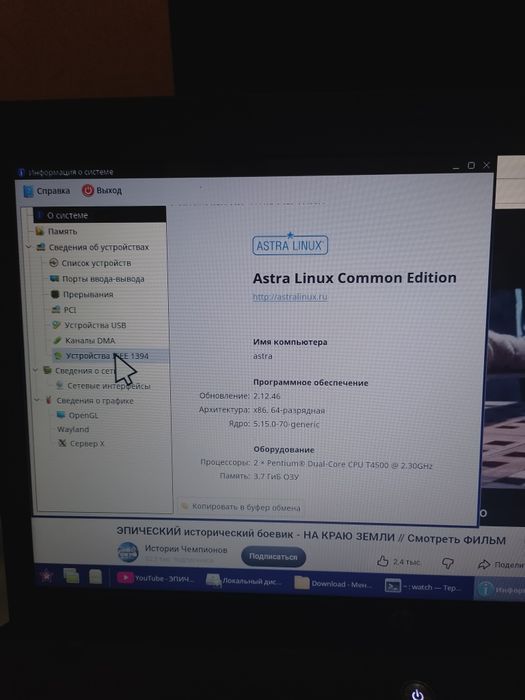Open the Истории Чемпионов channel name
525x700 pixels.
click(186, 549)
